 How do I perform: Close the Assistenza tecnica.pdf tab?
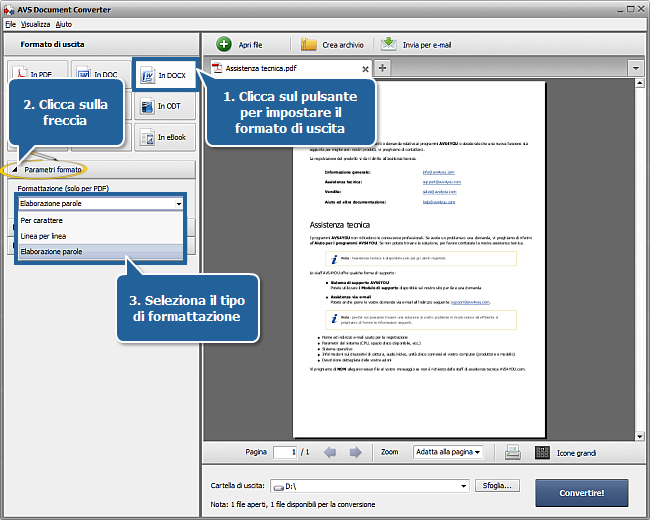365,69
